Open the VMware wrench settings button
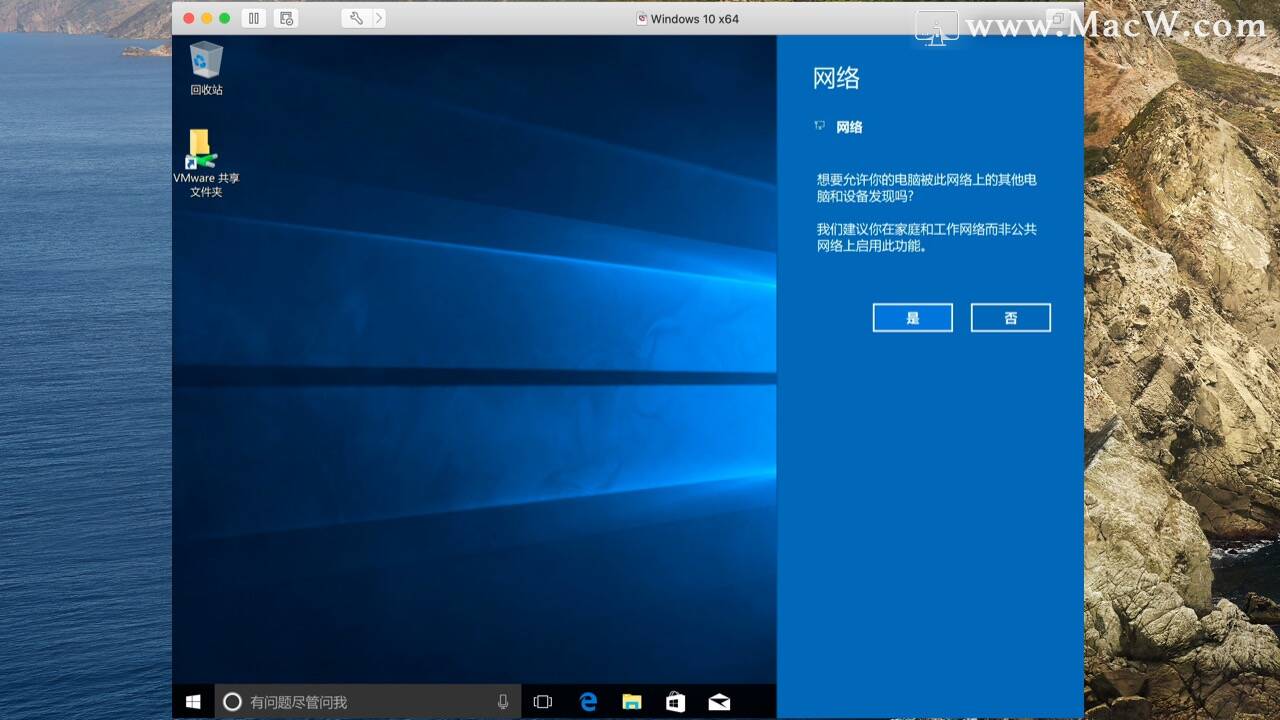The image size is (1280, 720). (x=355, y=18)
